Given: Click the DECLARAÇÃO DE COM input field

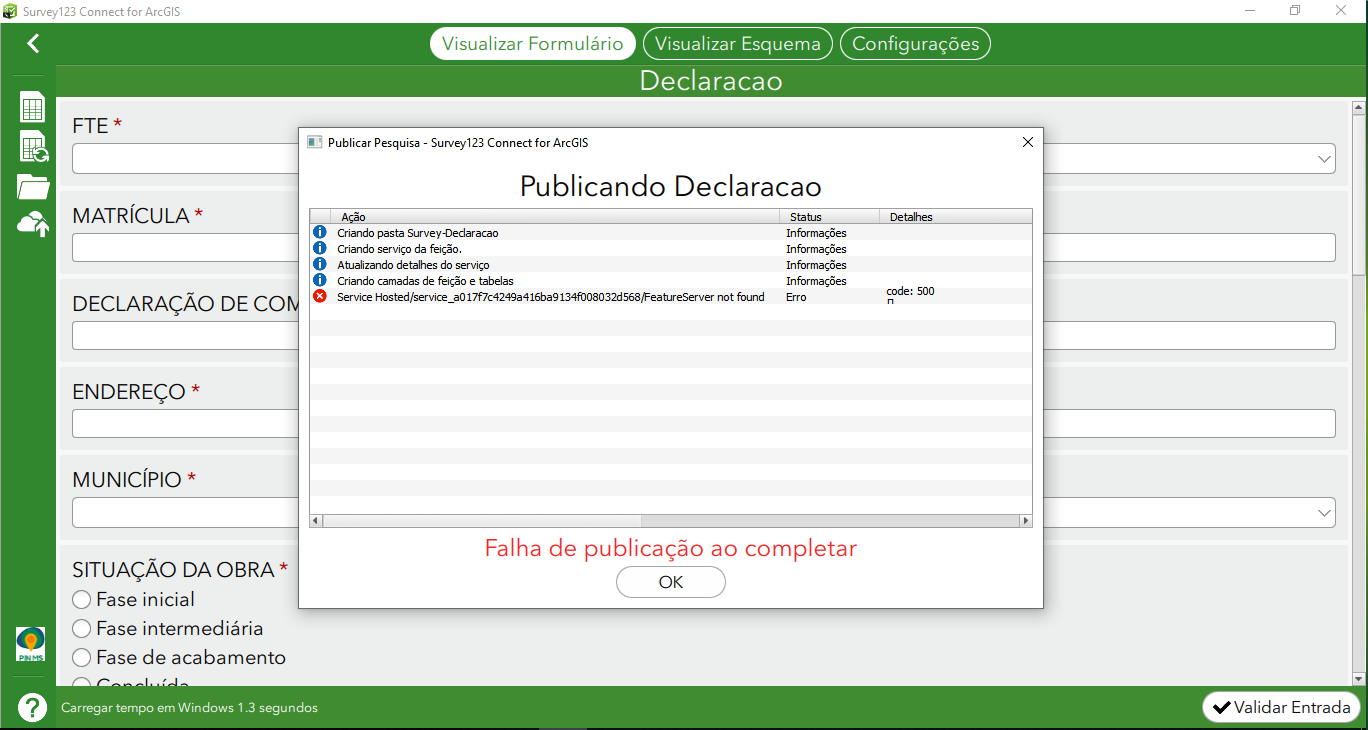Looking at the screenshot, I should 704,335.
